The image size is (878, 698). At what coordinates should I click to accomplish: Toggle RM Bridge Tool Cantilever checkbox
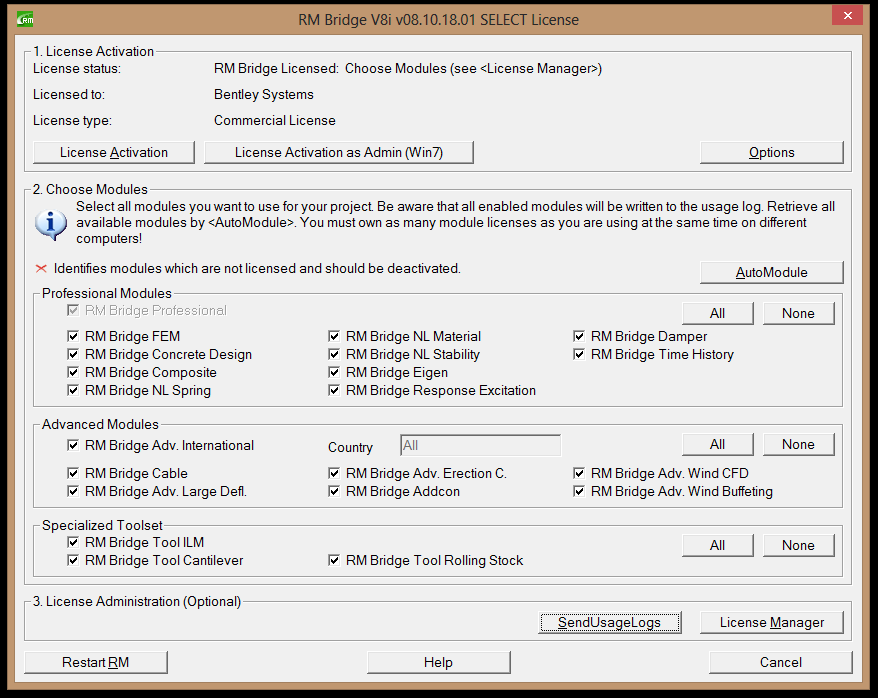[73, 560]
